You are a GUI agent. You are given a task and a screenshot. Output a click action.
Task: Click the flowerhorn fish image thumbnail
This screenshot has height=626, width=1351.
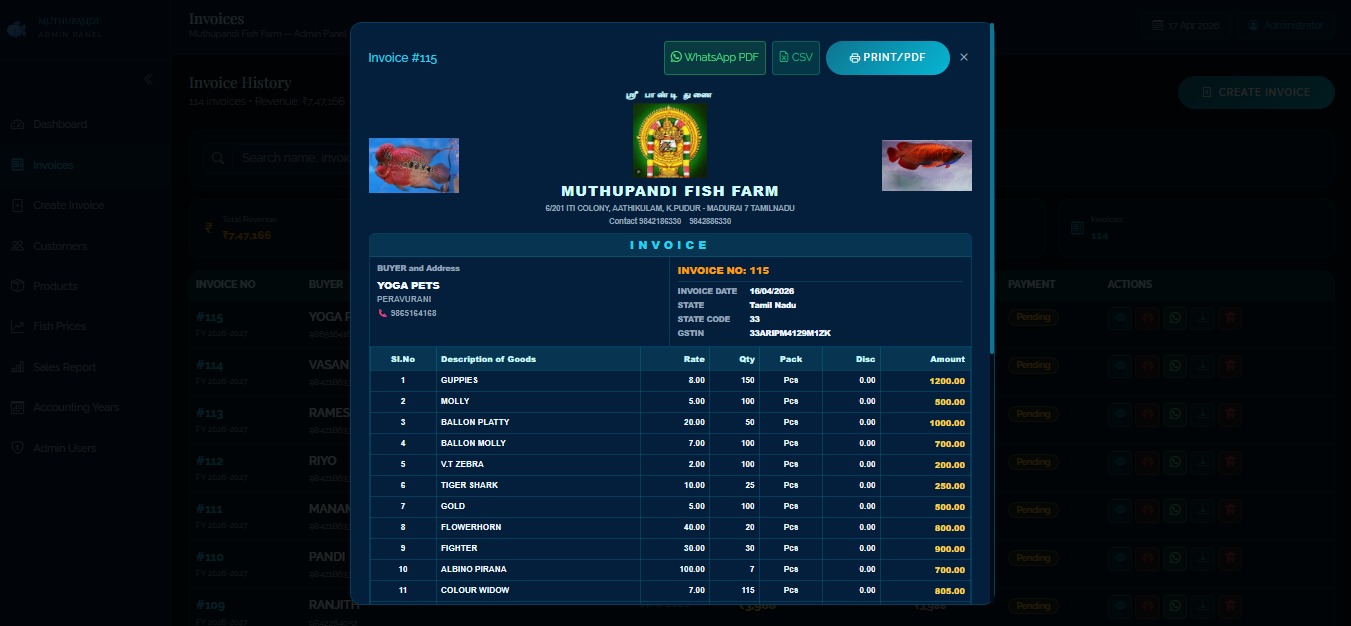point(414,165)
